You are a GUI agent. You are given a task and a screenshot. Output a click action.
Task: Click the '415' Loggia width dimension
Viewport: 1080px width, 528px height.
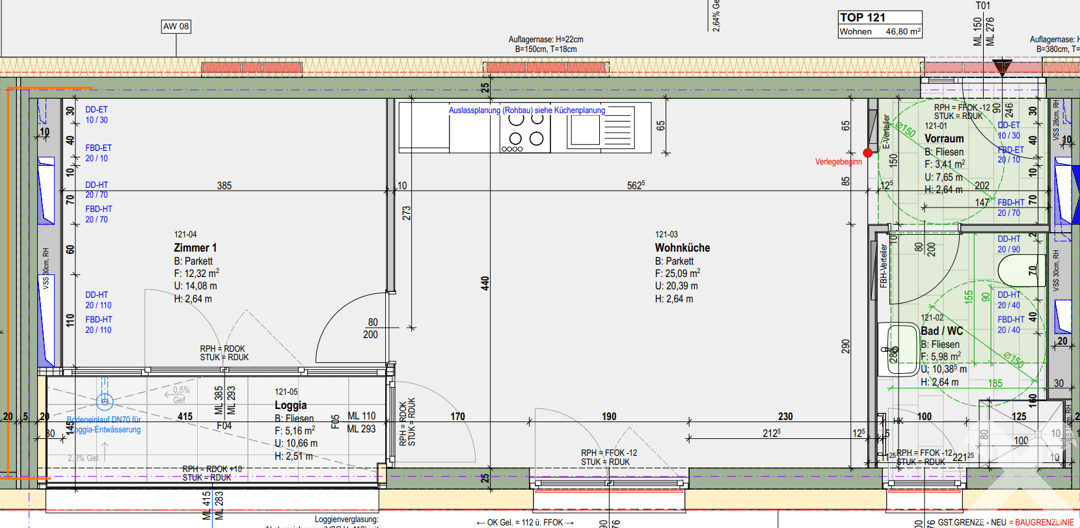185,416
